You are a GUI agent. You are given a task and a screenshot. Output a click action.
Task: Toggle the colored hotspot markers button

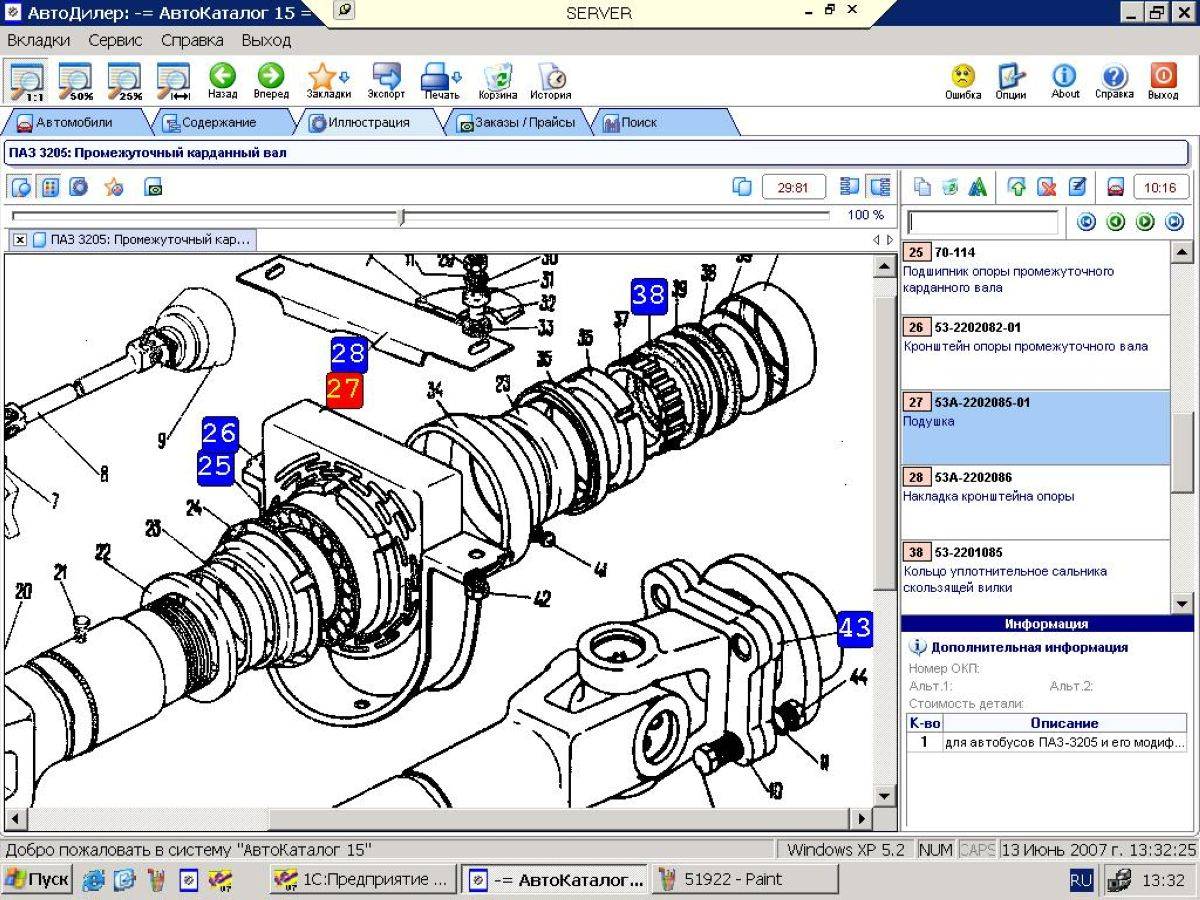tap(49, 187)
